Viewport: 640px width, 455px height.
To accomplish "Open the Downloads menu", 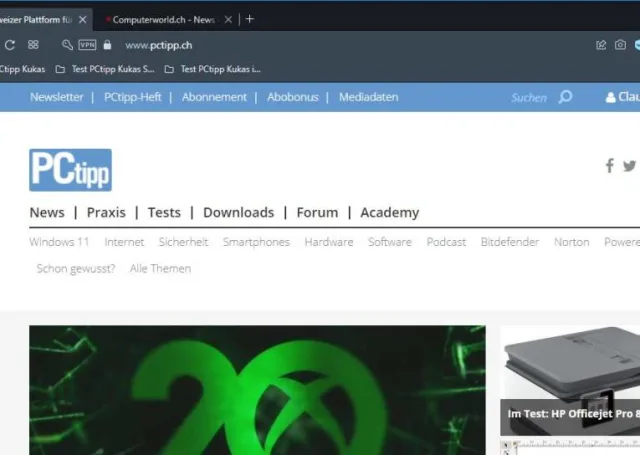I will coord(238,213).
